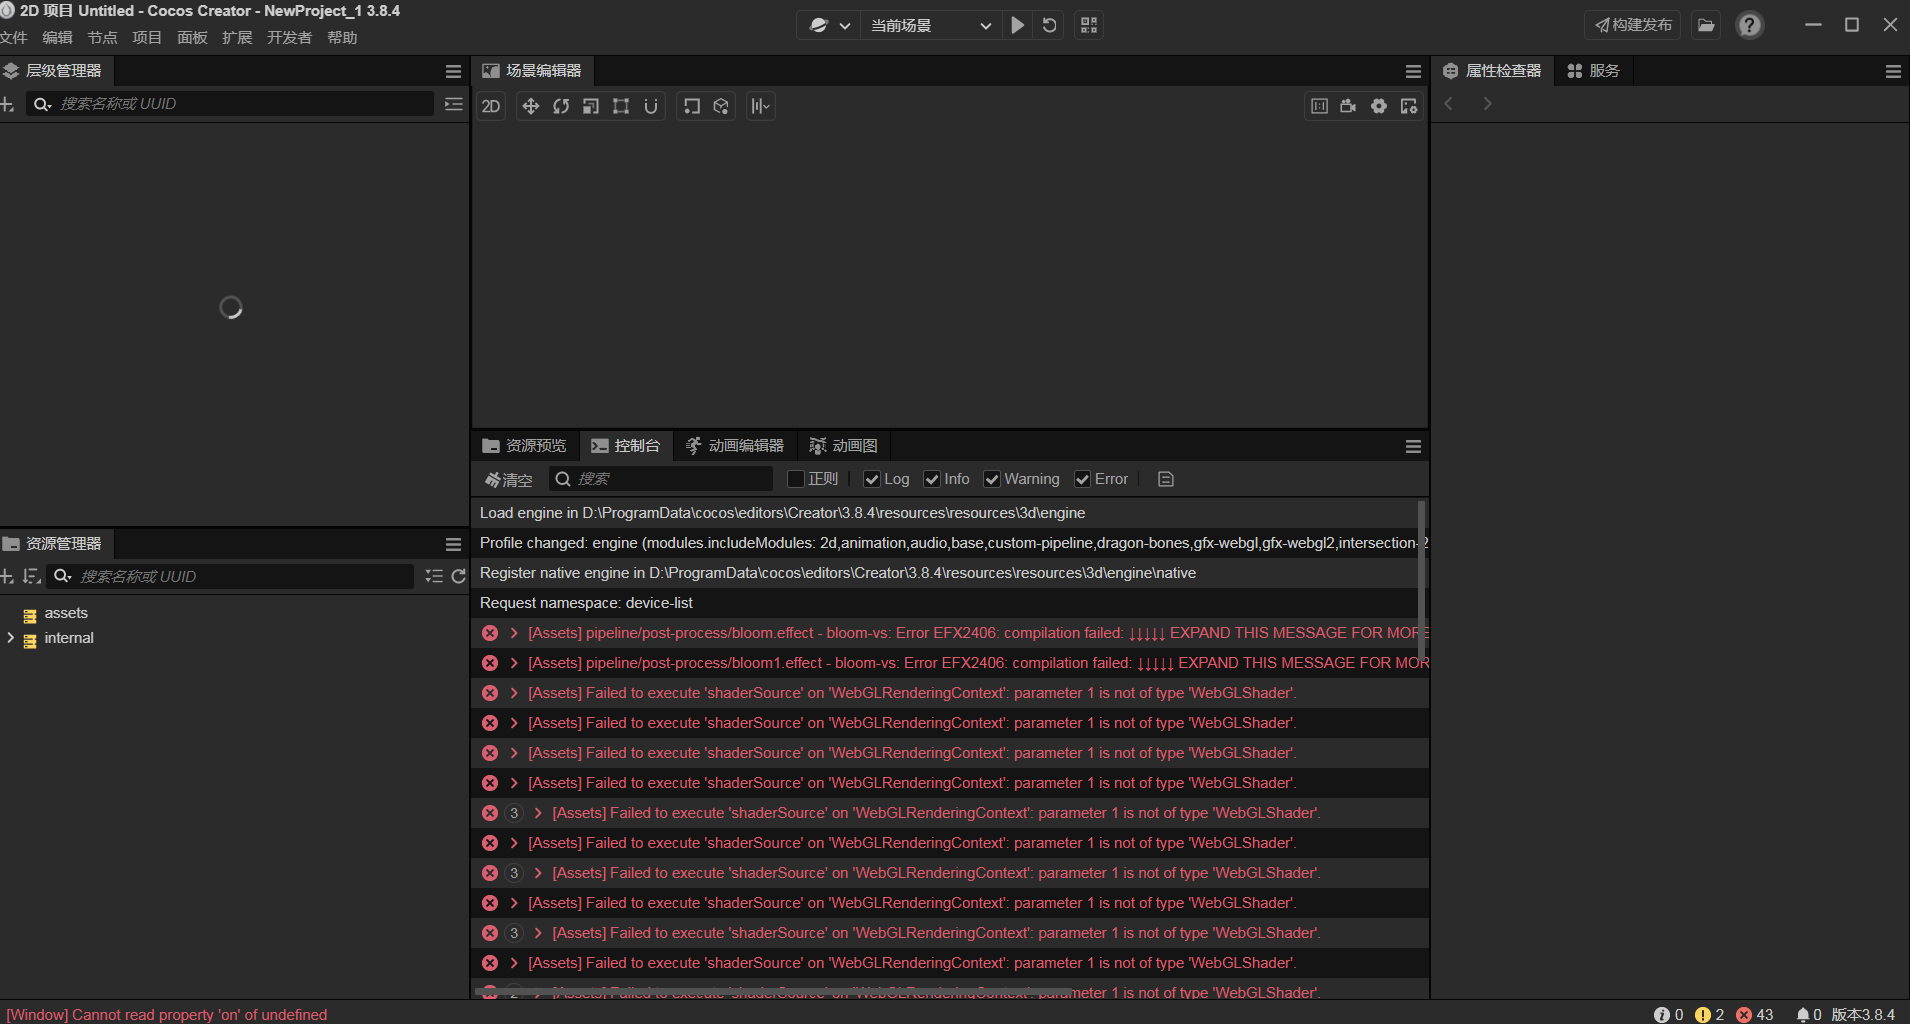Switch to the 资源预览 tab
The width and height of the screenshot is (1910, 1024).
[x=524, y=446]
